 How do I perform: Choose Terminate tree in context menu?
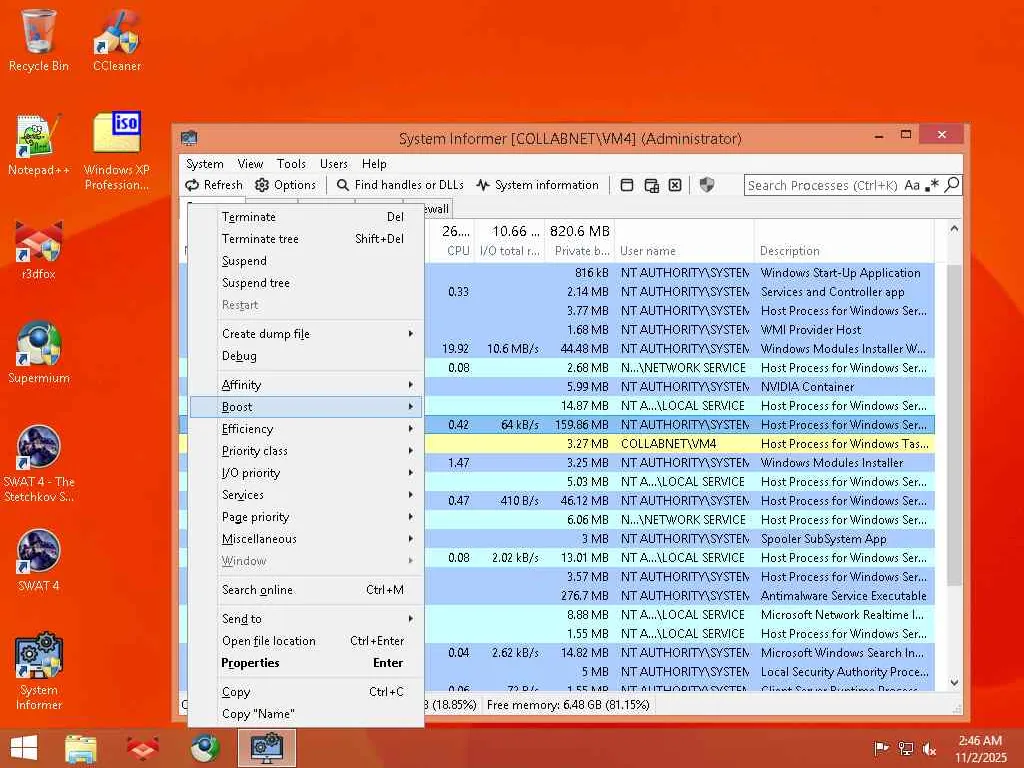coord(306,239)
